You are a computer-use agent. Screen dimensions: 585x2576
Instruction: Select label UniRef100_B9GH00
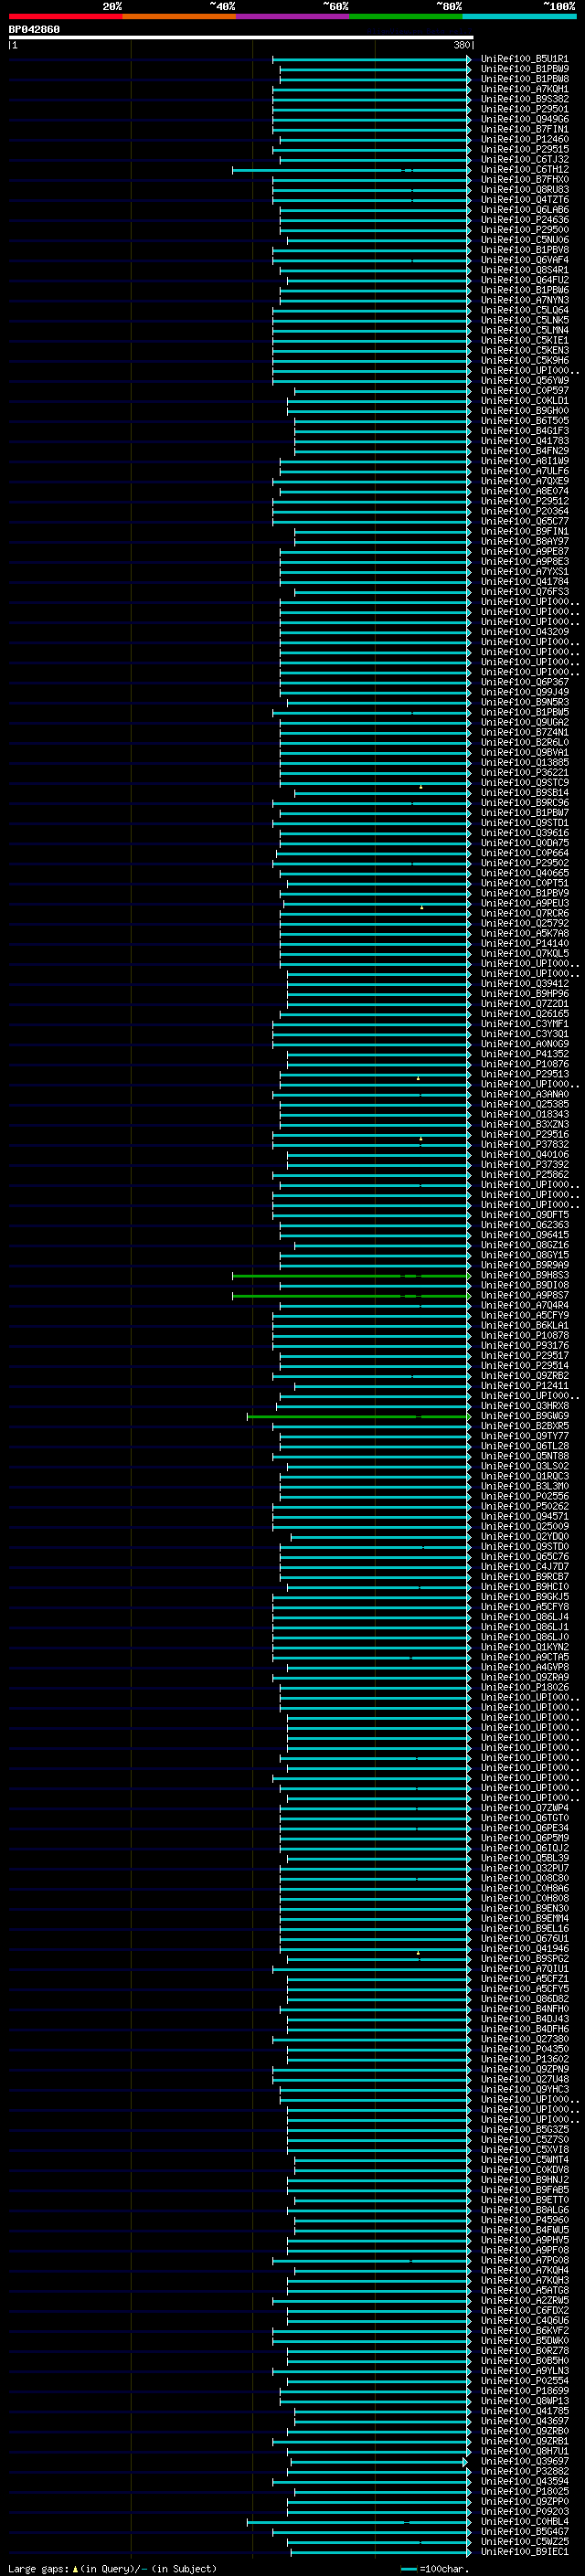tap(524, 411)
